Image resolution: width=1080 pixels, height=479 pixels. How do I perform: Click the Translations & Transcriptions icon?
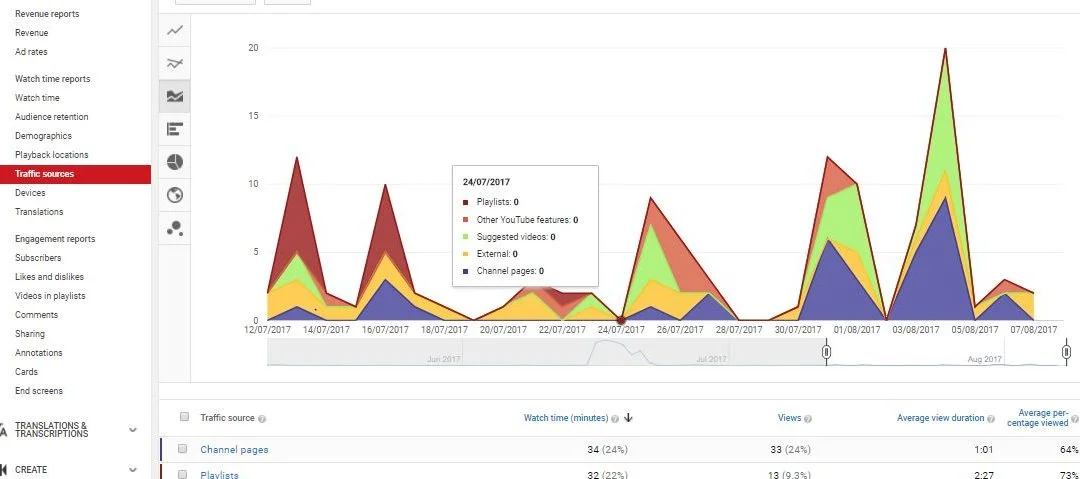[4, 430]
